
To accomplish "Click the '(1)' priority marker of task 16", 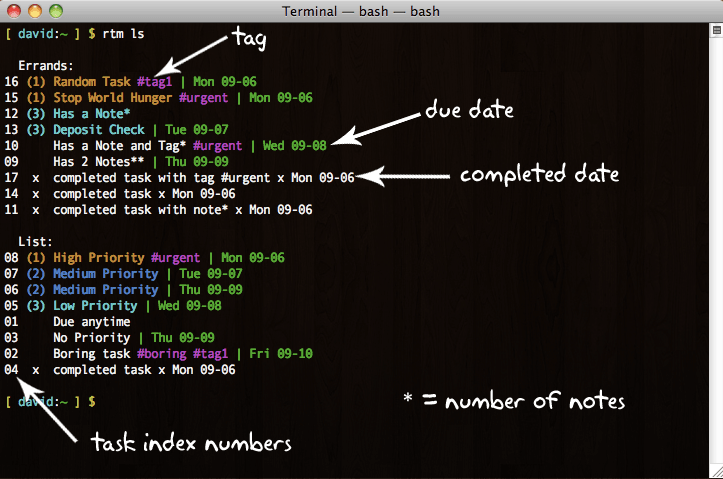I will (x=36, y=82).
